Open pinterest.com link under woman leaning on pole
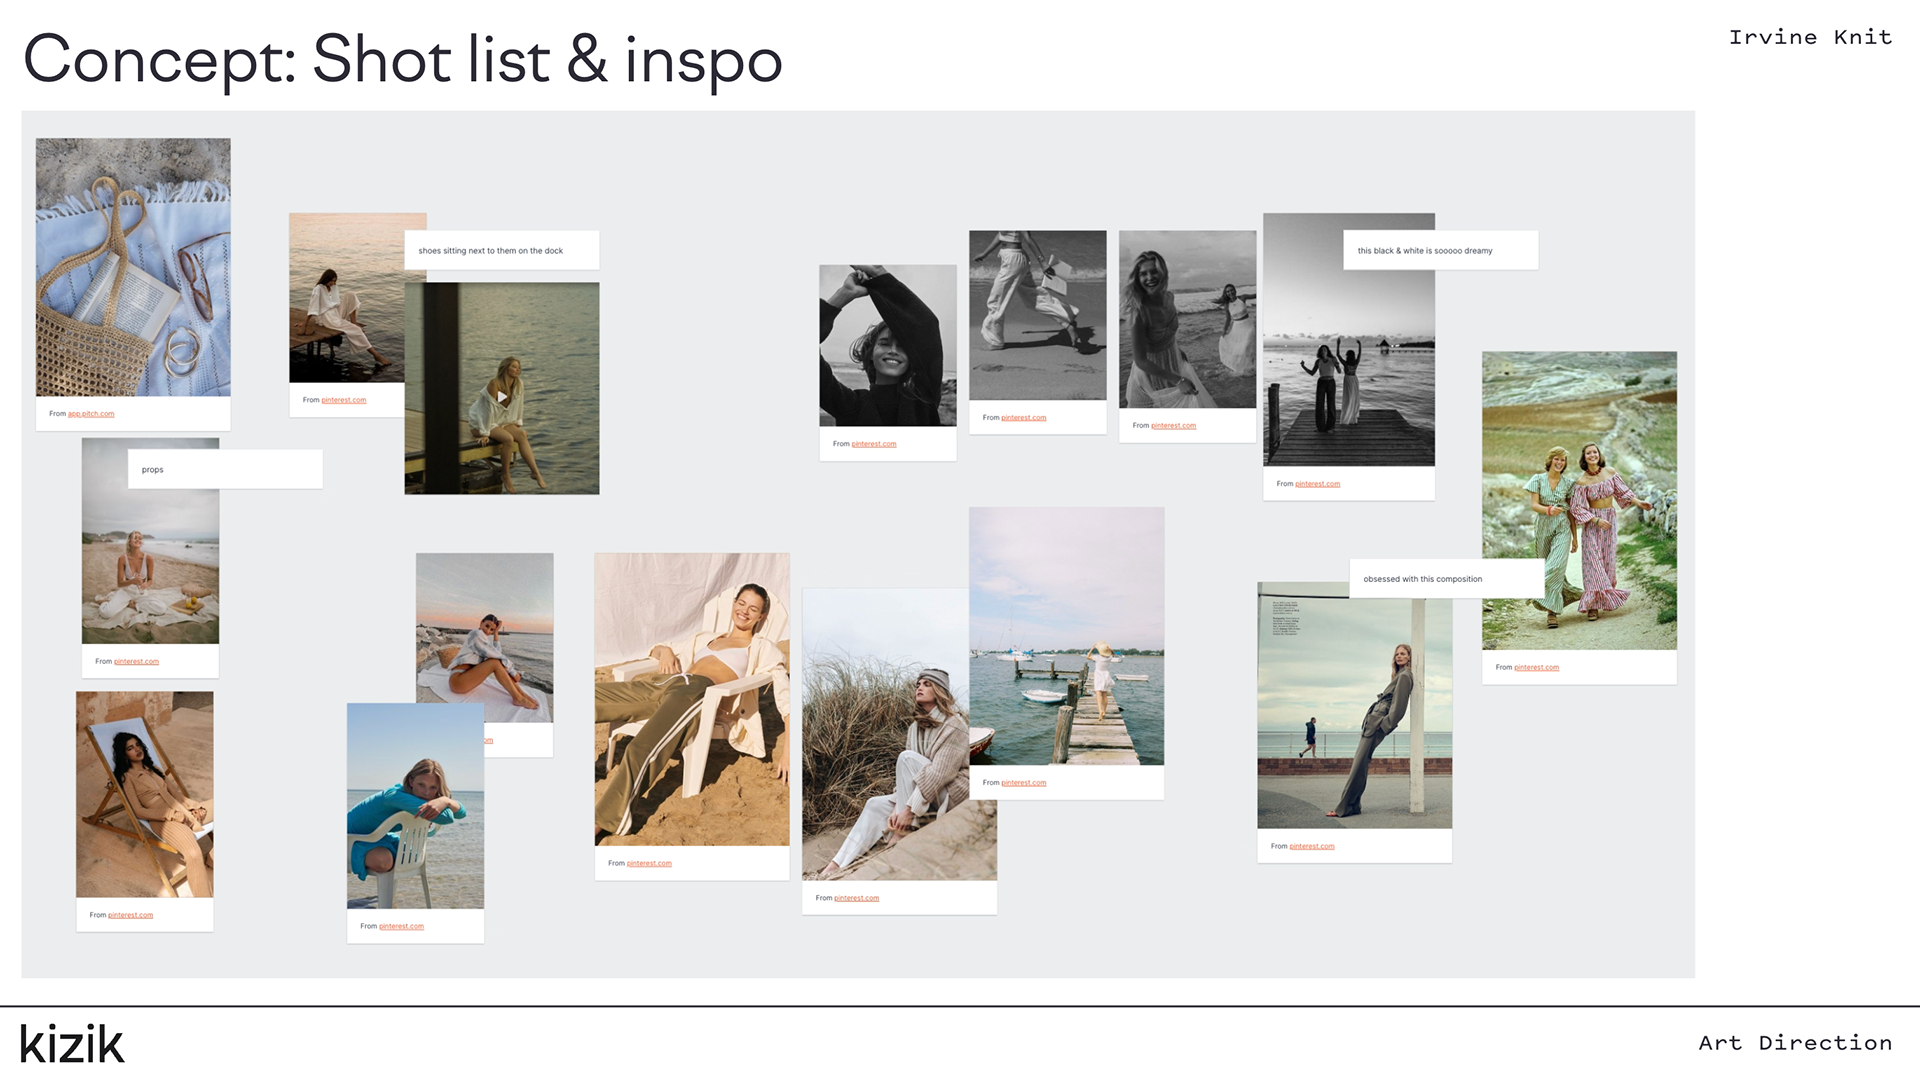The height and width of the screenshot is (1077, 1920). (1312, 846)
